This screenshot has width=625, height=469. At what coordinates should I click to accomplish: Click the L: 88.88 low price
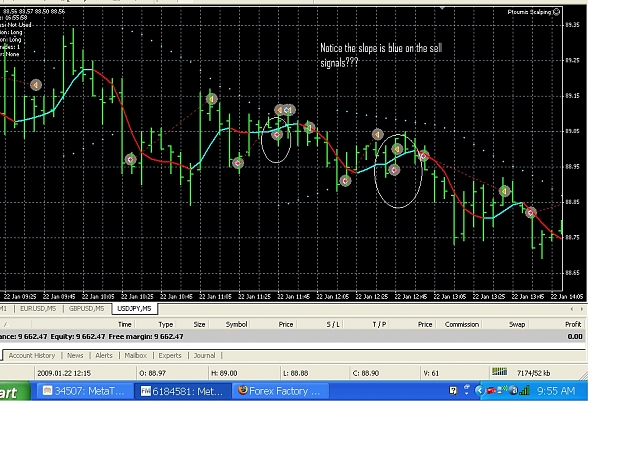pyautogui.click(x=296, y=373)
